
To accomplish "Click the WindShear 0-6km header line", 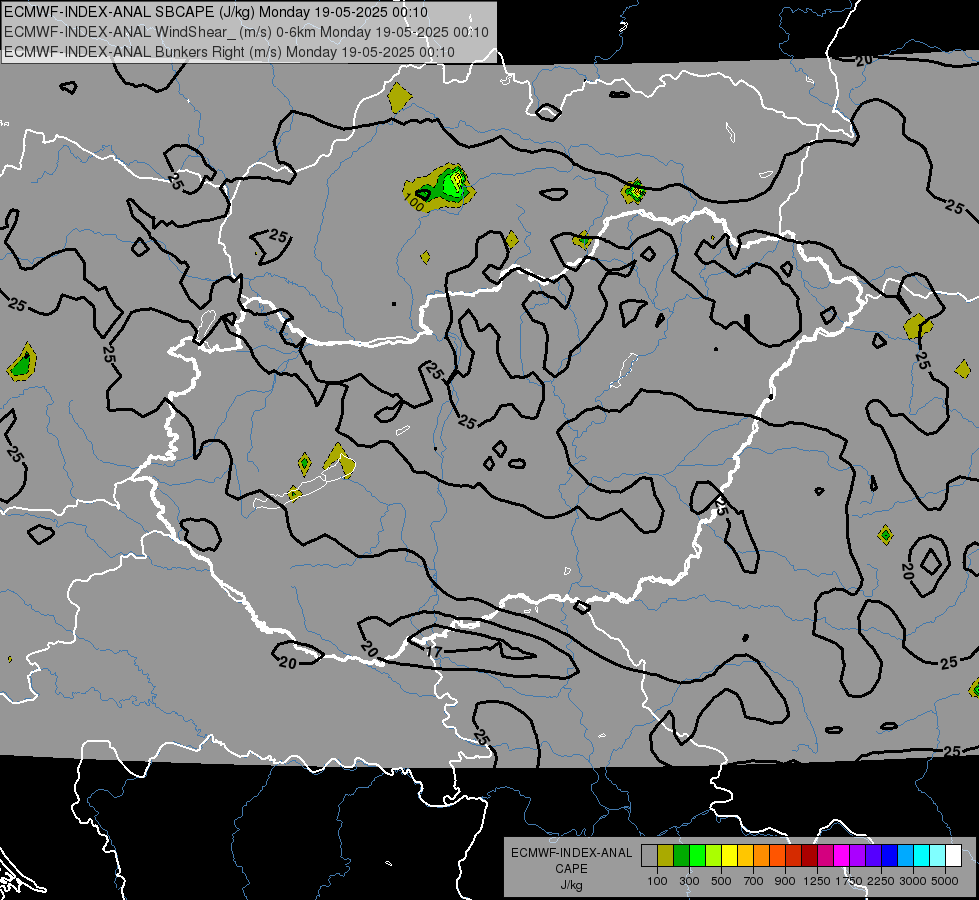I will 246,32.
